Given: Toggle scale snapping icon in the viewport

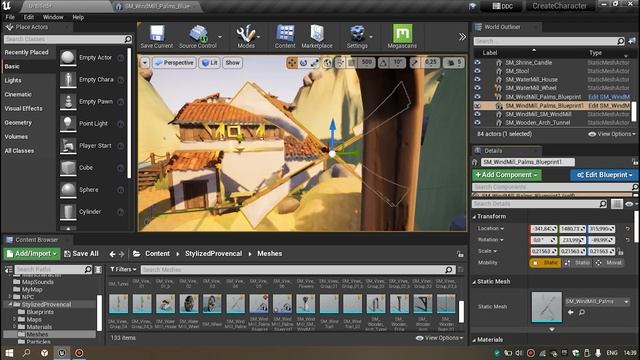Looking at the screenshot, I should 414,63.
